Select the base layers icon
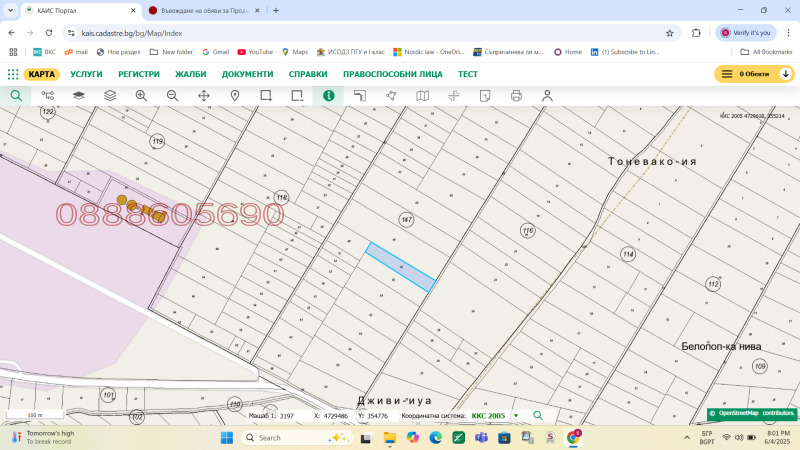 pyautogui.click(x=79, y=96)
